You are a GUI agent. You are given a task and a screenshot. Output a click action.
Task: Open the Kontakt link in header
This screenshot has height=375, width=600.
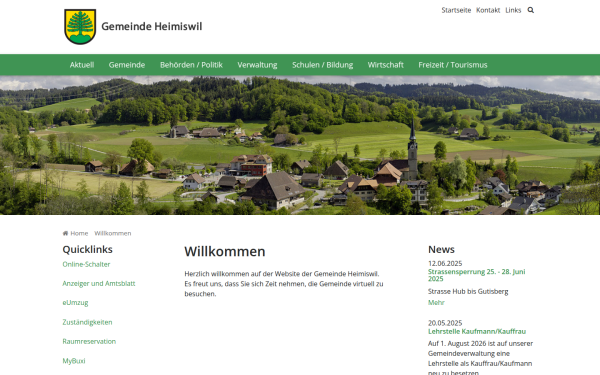(488, 10)
